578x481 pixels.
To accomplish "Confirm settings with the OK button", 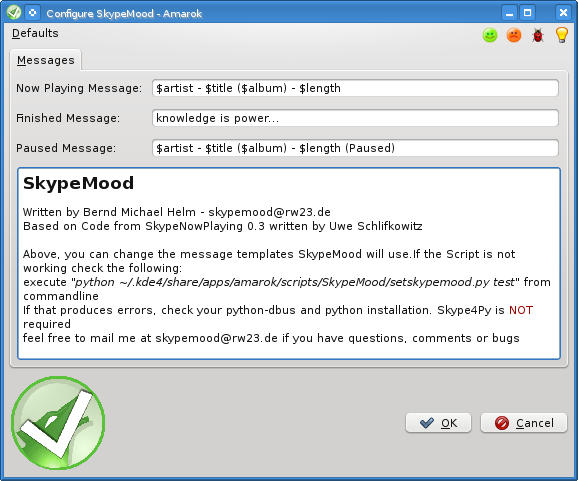I will click(x=438, y=423).
